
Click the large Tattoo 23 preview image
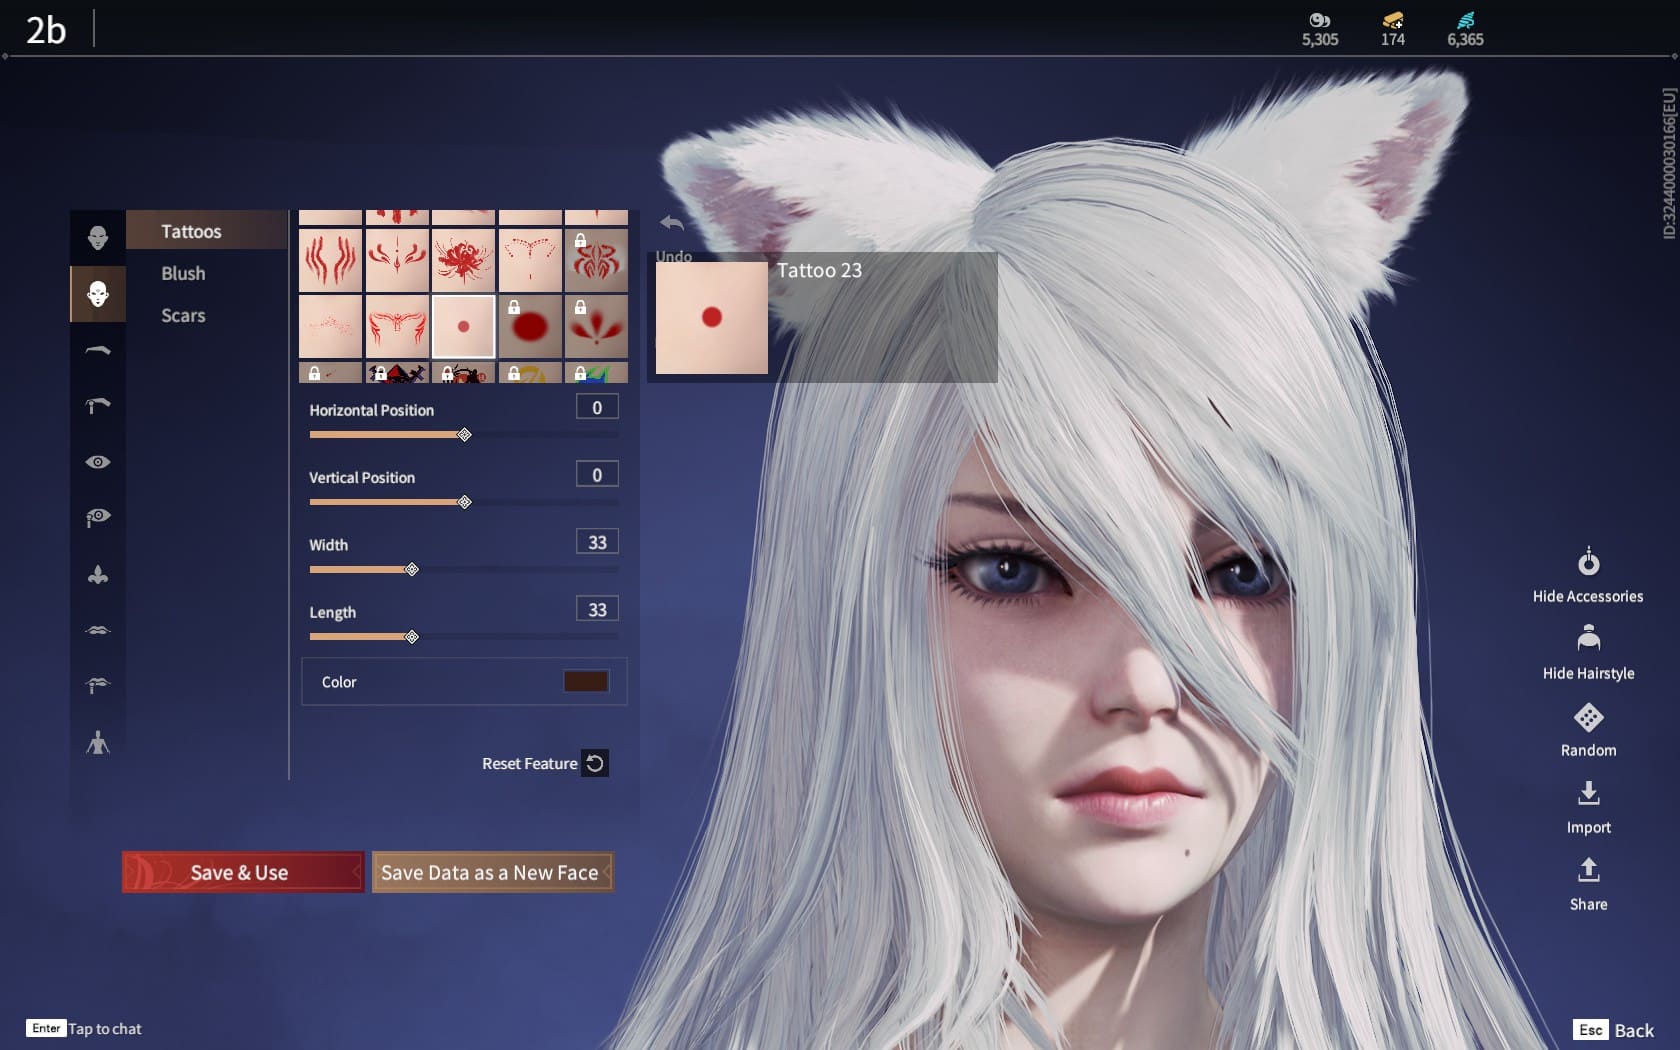712,317
